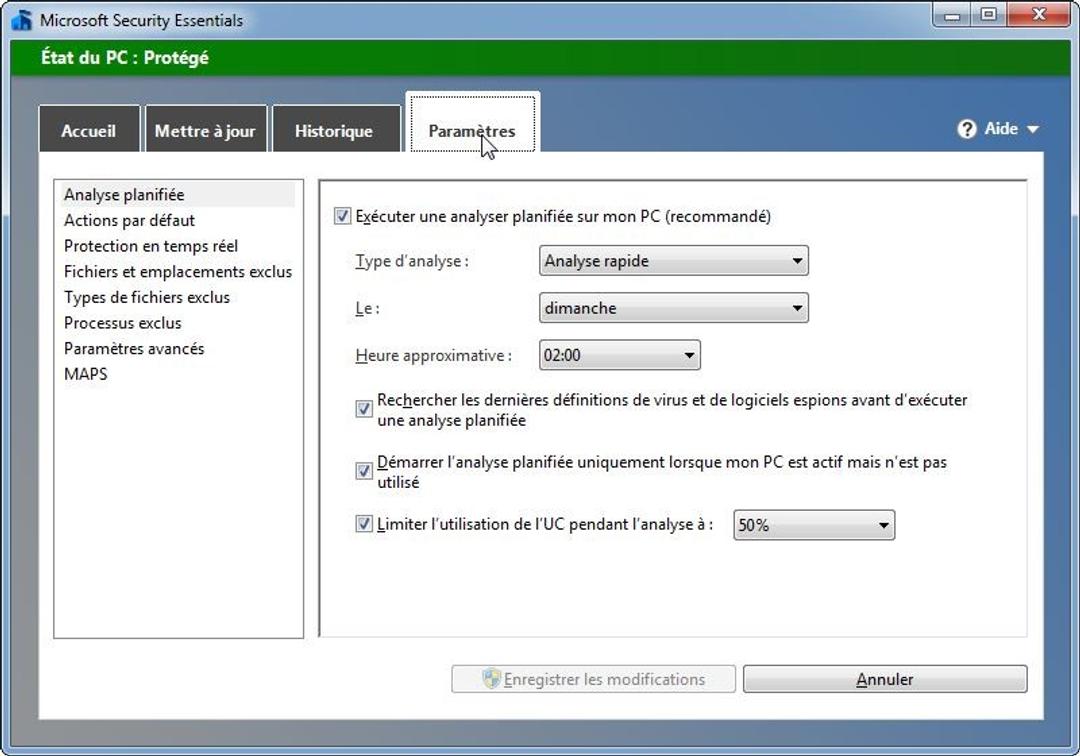The height and width of the screenshot is (756, 1080).
Task: Uncheck 'Exécuter une analyser planifiée sur mon PC'
Action: tap(343, 214)
